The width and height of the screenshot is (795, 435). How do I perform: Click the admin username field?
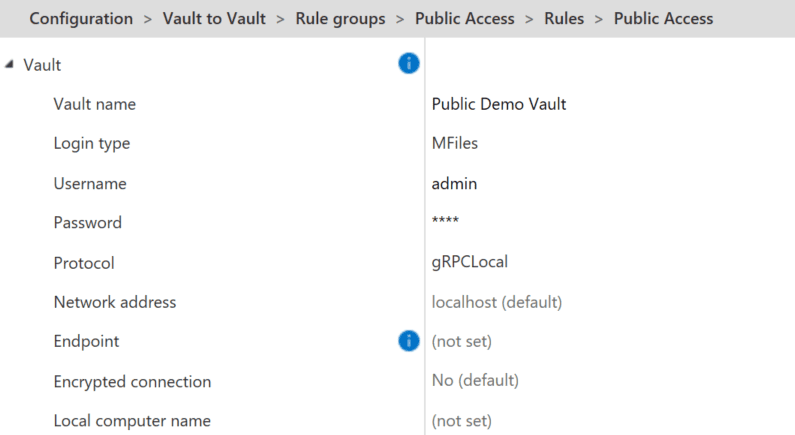point(454,183)
